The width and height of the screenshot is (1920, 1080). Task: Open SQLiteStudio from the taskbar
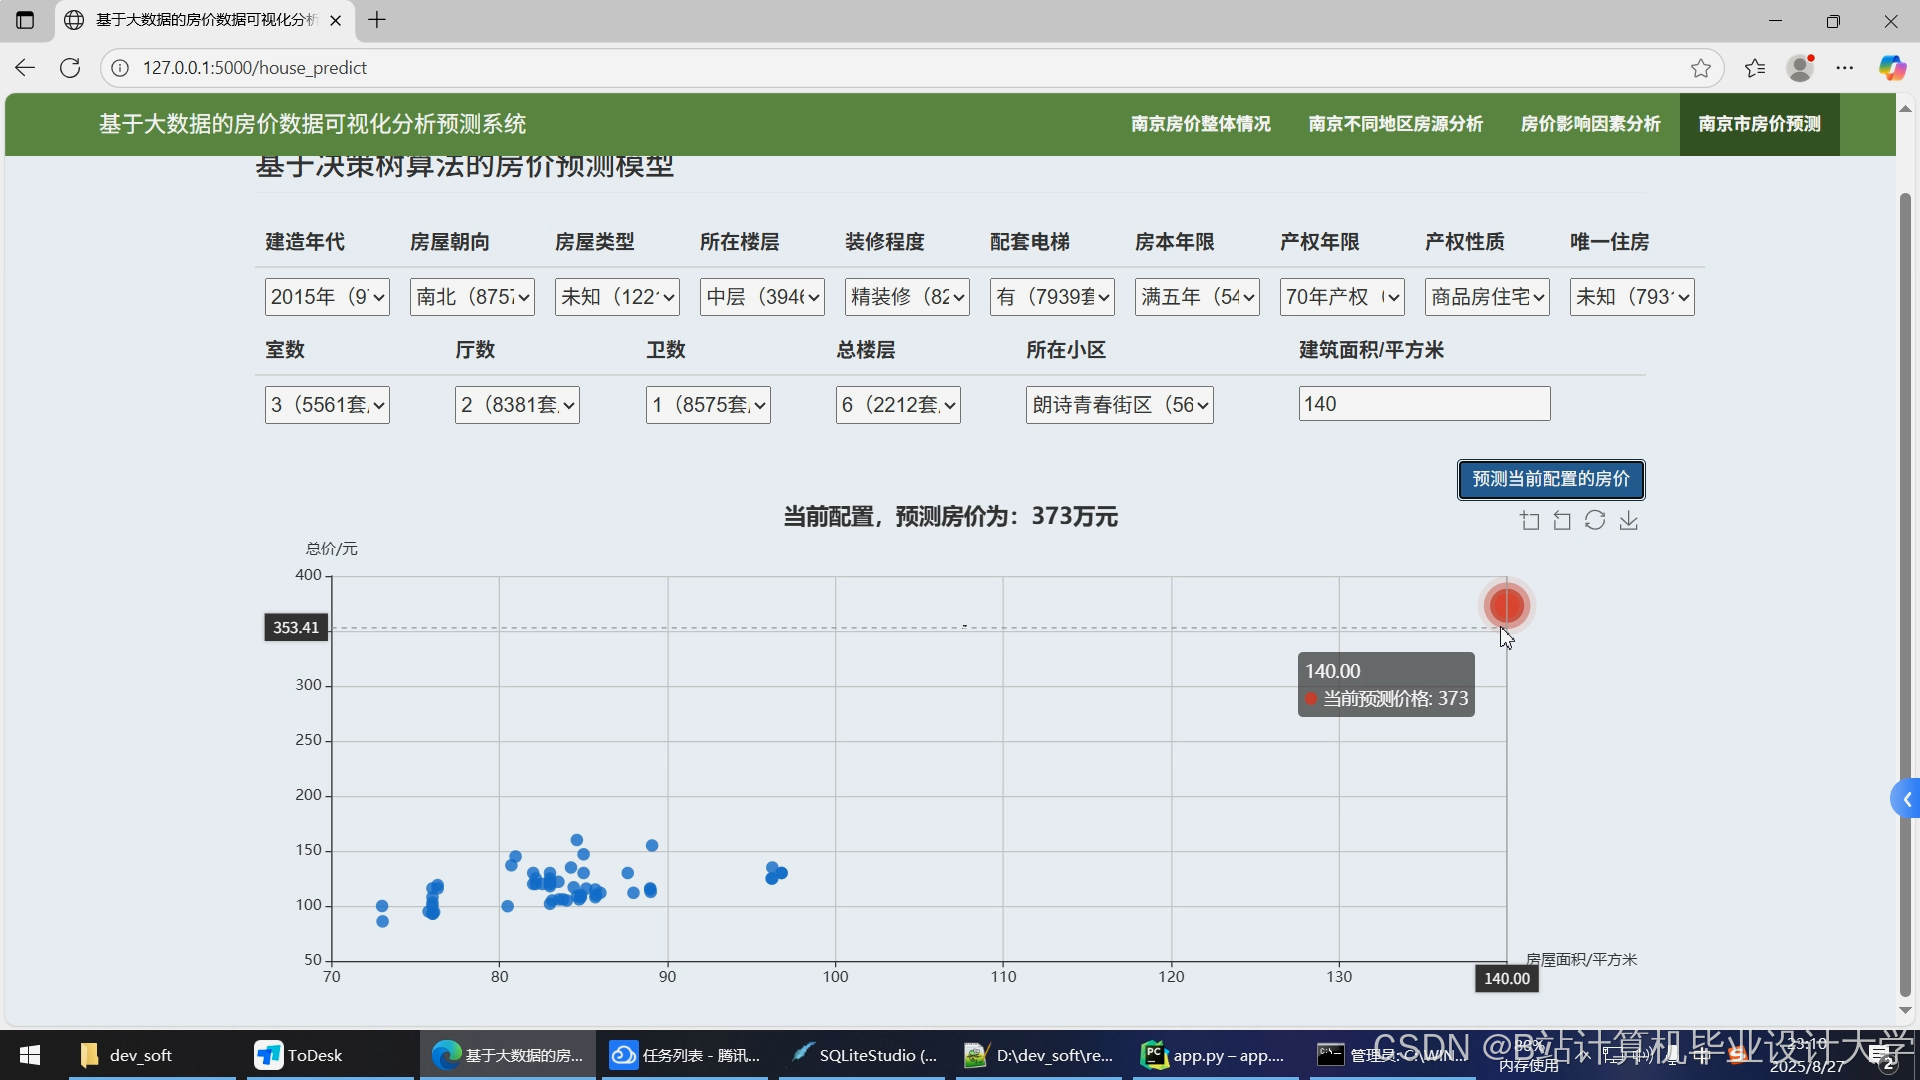click(864, 1055)
